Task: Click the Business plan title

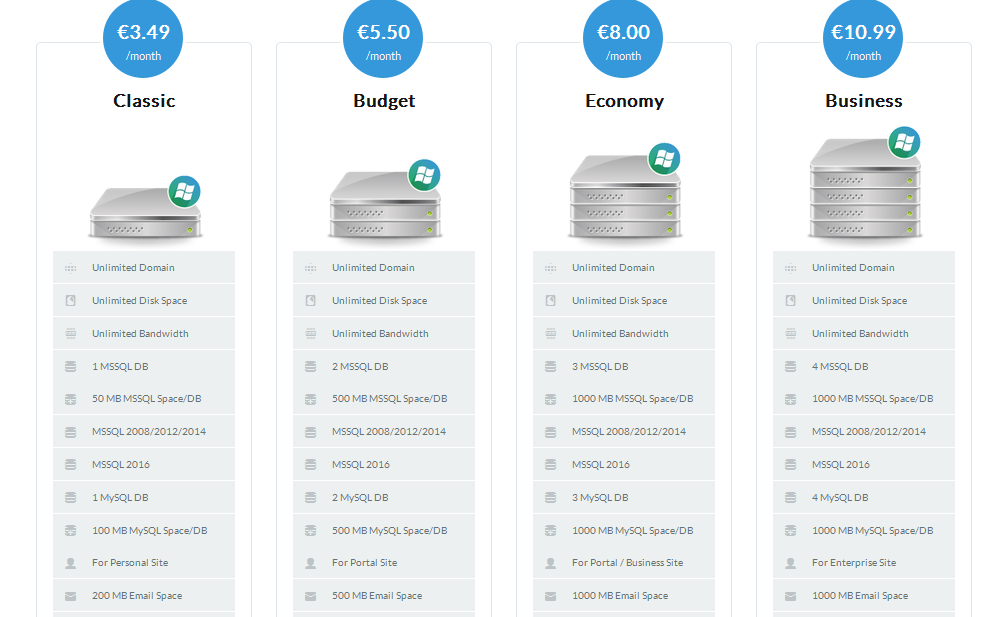Action: [864, 101]
